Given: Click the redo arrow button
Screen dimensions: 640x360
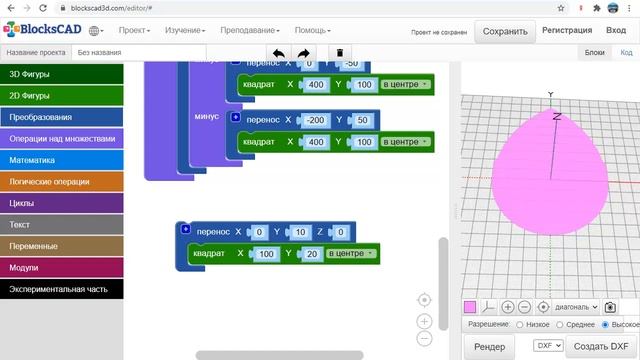Looking at the screenshot, I should [x=303, y=53].
